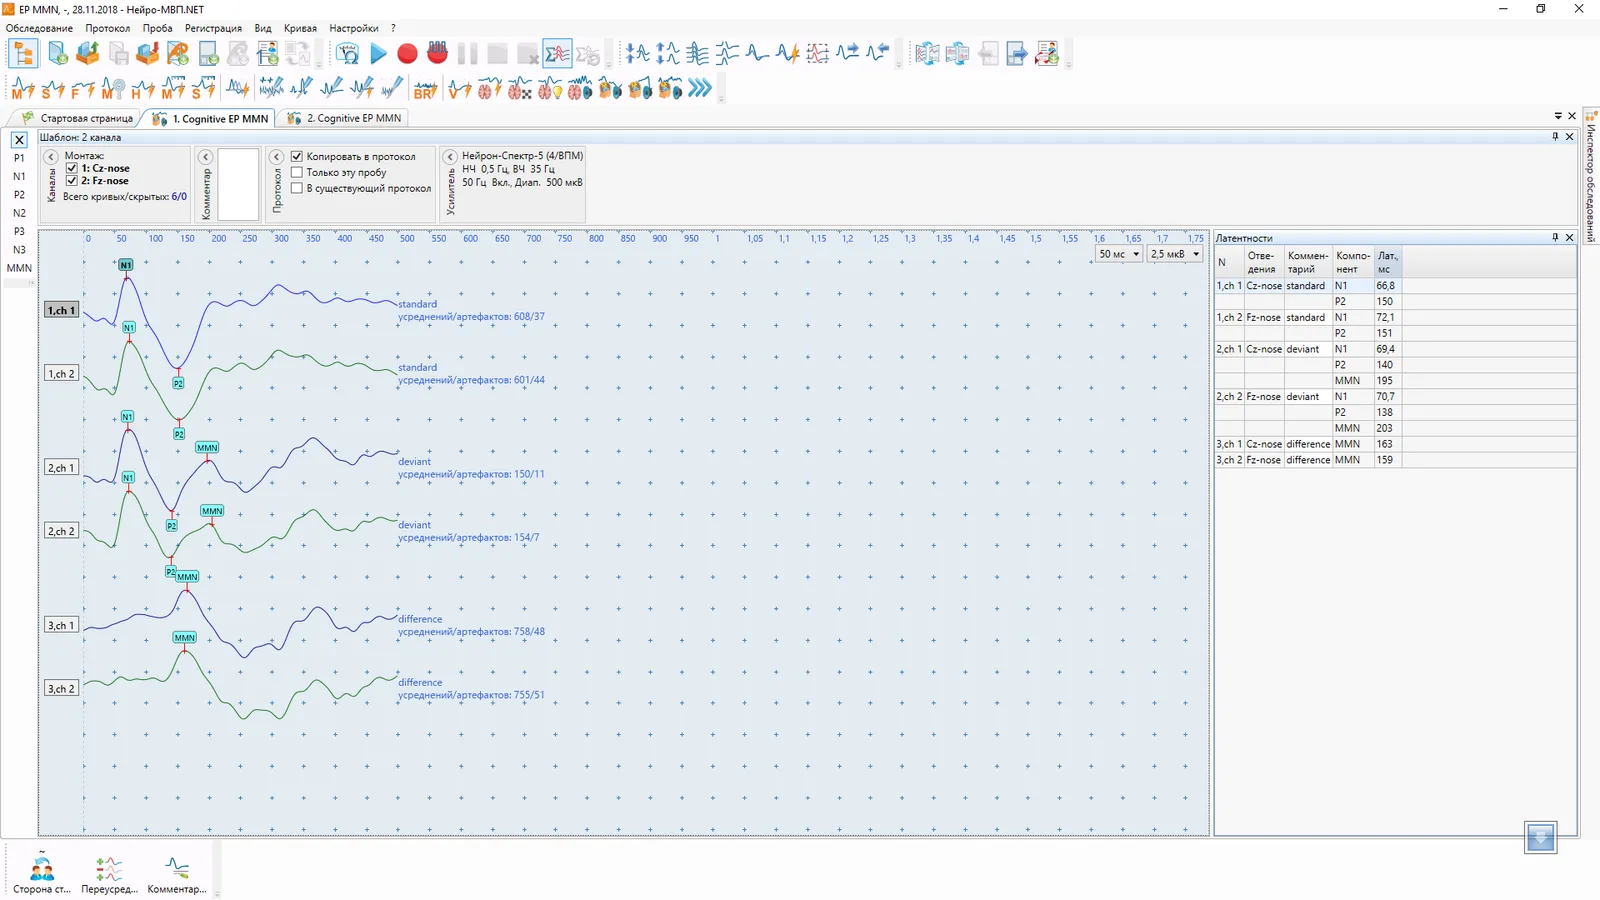Click the scroll-down button in Latencies panel corner

click(1541, 837)
